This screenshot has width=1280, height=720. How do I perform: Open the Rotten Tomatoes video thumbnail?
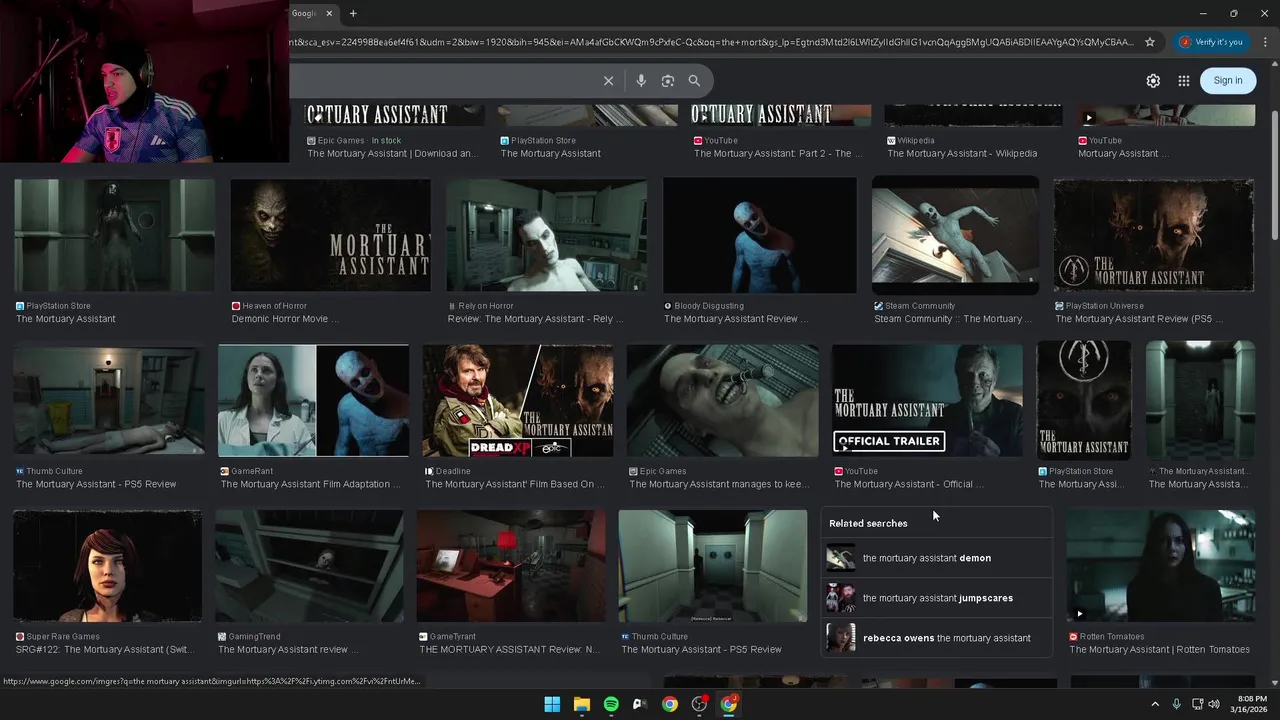(x=1160, y=566)
